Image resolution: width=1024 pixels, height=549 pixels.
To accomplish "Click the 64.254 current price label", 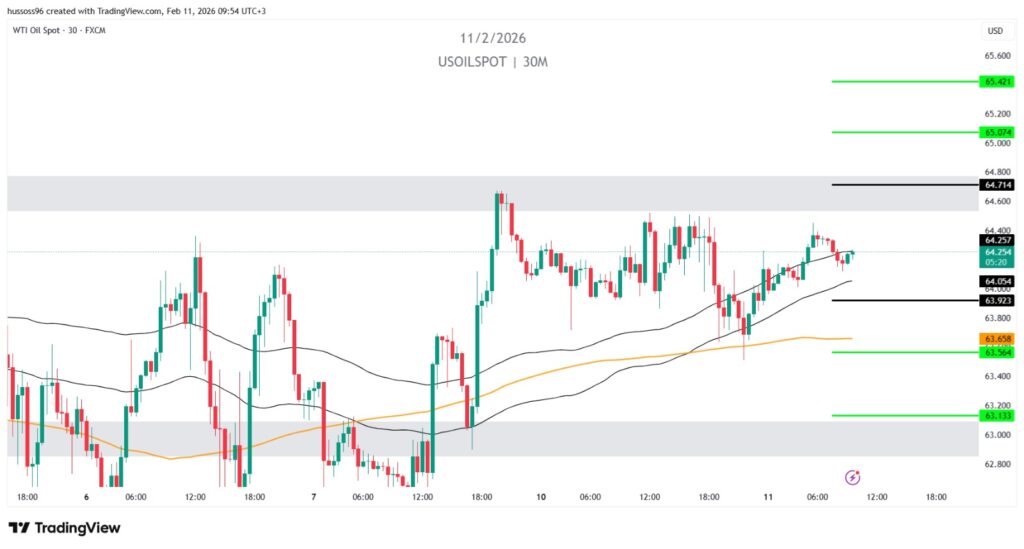I will (x=998, y=252).
